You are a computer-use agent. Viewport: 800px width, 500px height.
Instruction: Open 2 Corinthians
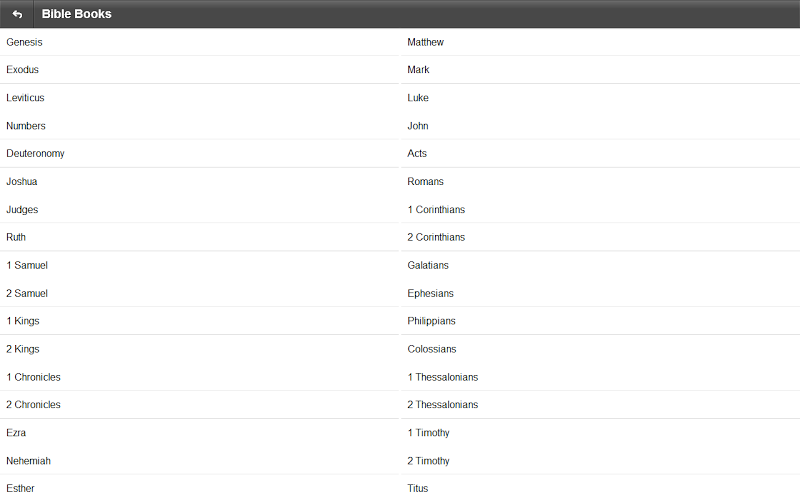click(436, 238)
